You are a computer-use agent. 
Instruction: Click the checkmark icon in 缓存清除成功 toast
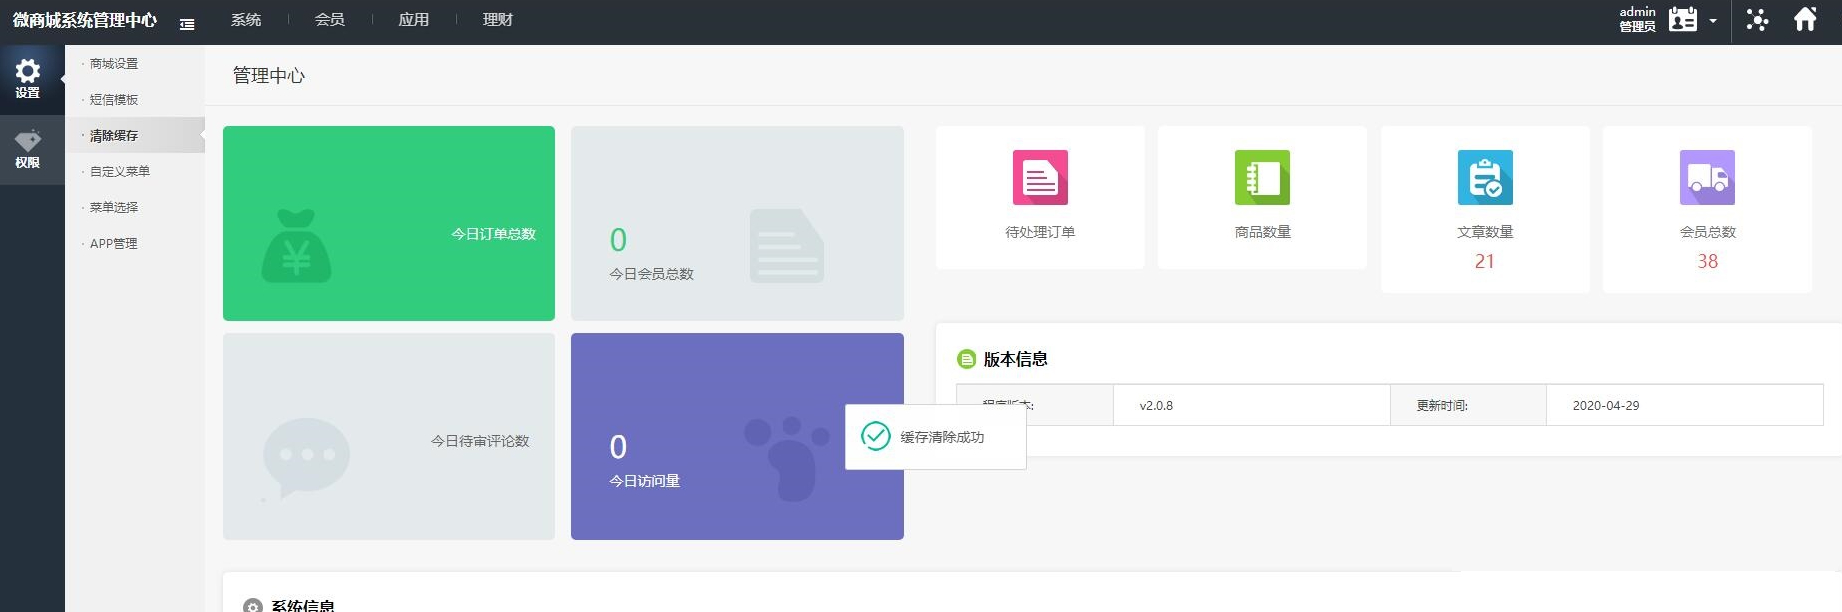click(875, 436)
